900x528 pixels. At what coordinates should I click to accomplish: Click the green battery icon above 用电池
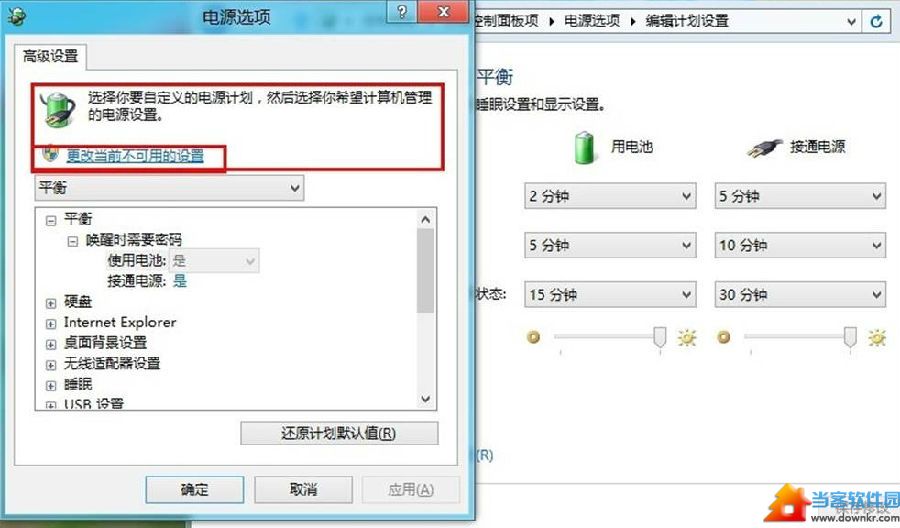click(x=584, y=147)
